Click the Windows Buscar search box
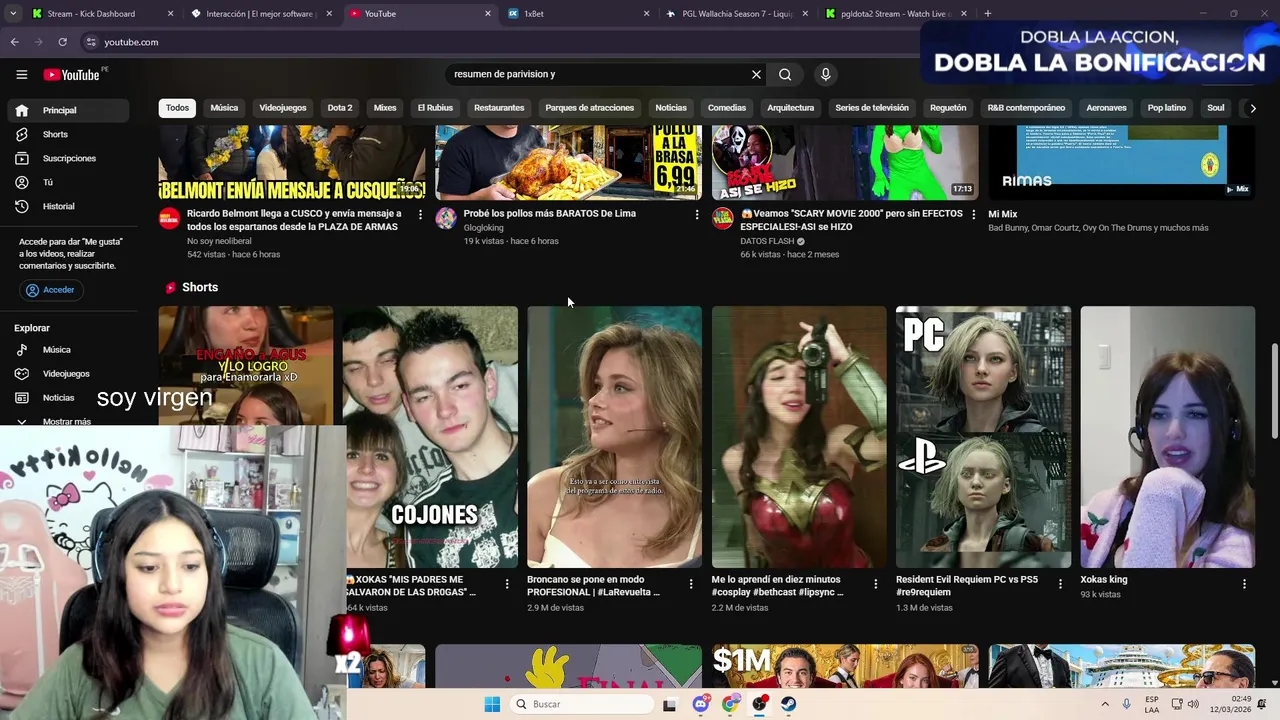This screenshot has height=720, width=1280. point(580,704)
